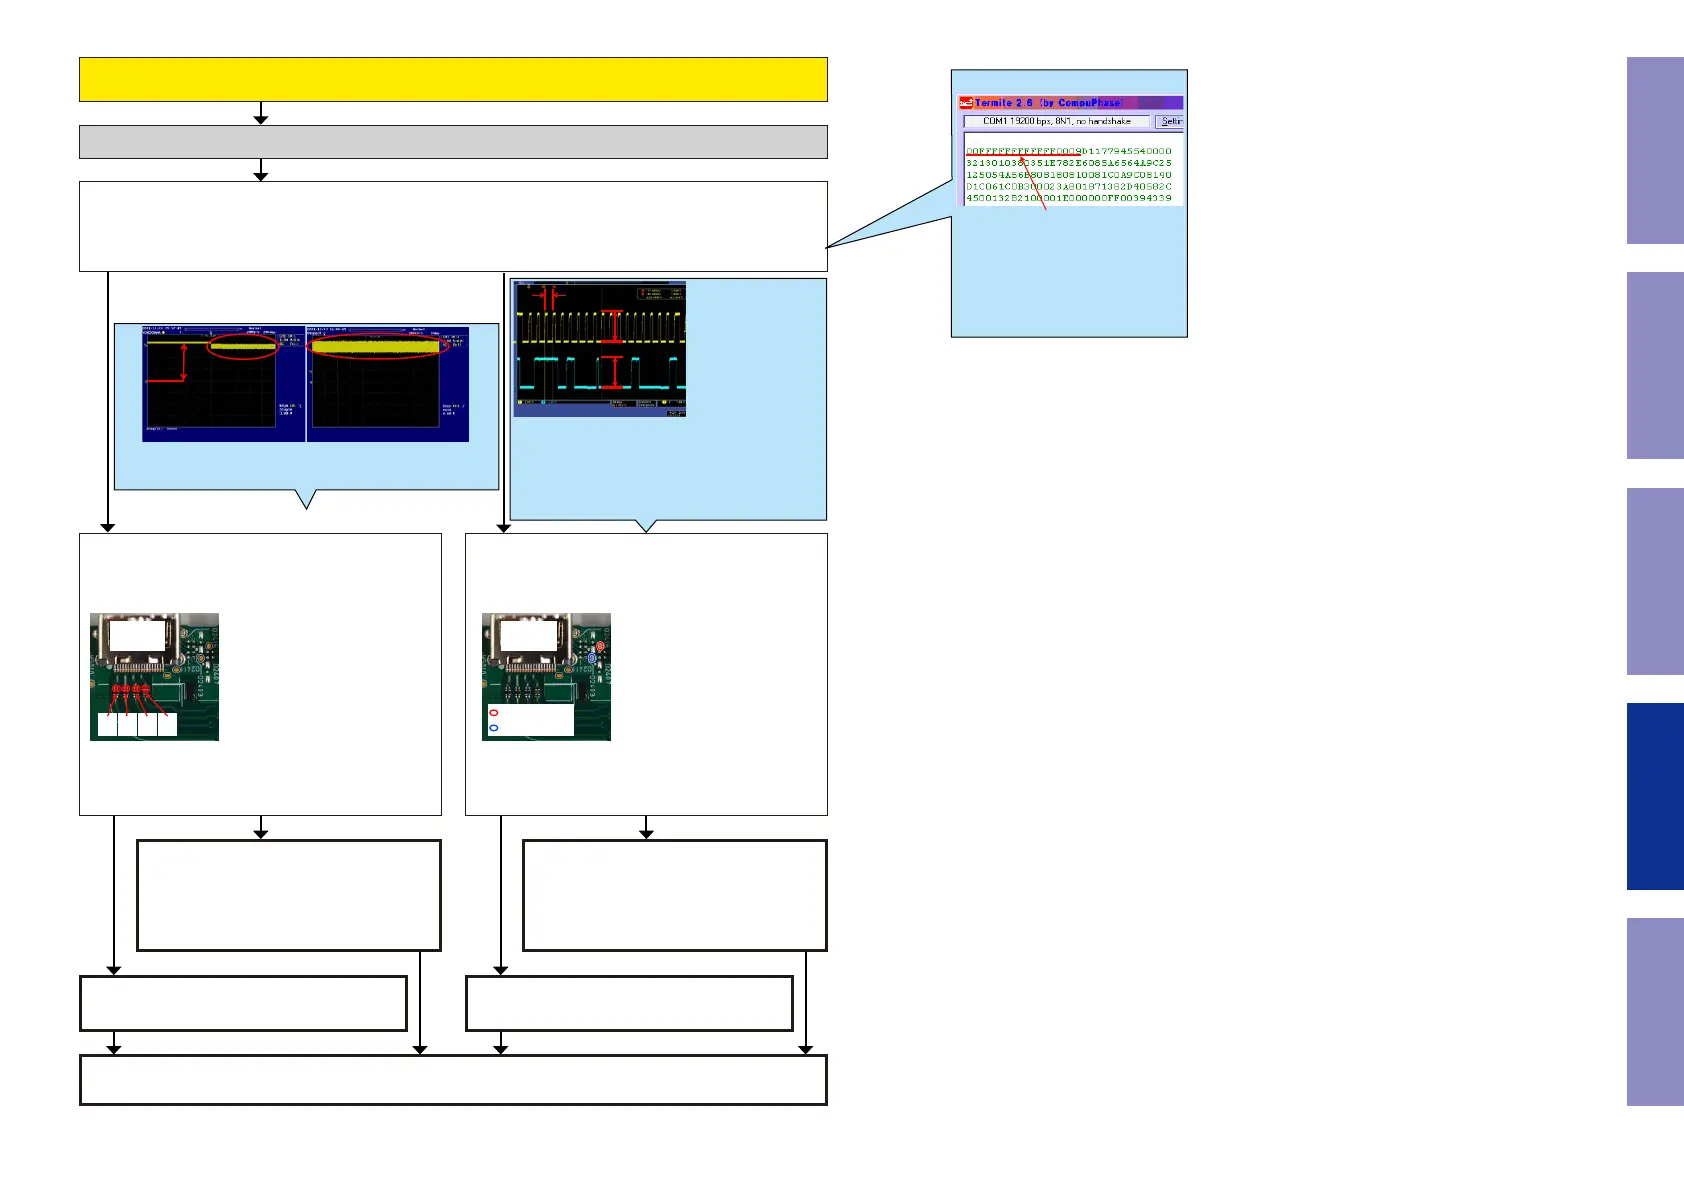Click the left HDMI connector board photo
1684x1191 pixels.
pyautogui.click(x=154, y=677)
